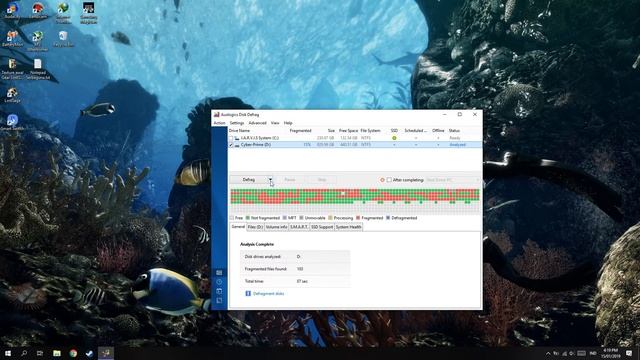Sort by the Fragmented column header
640x360 pixels.
click(x=300, y=131)
